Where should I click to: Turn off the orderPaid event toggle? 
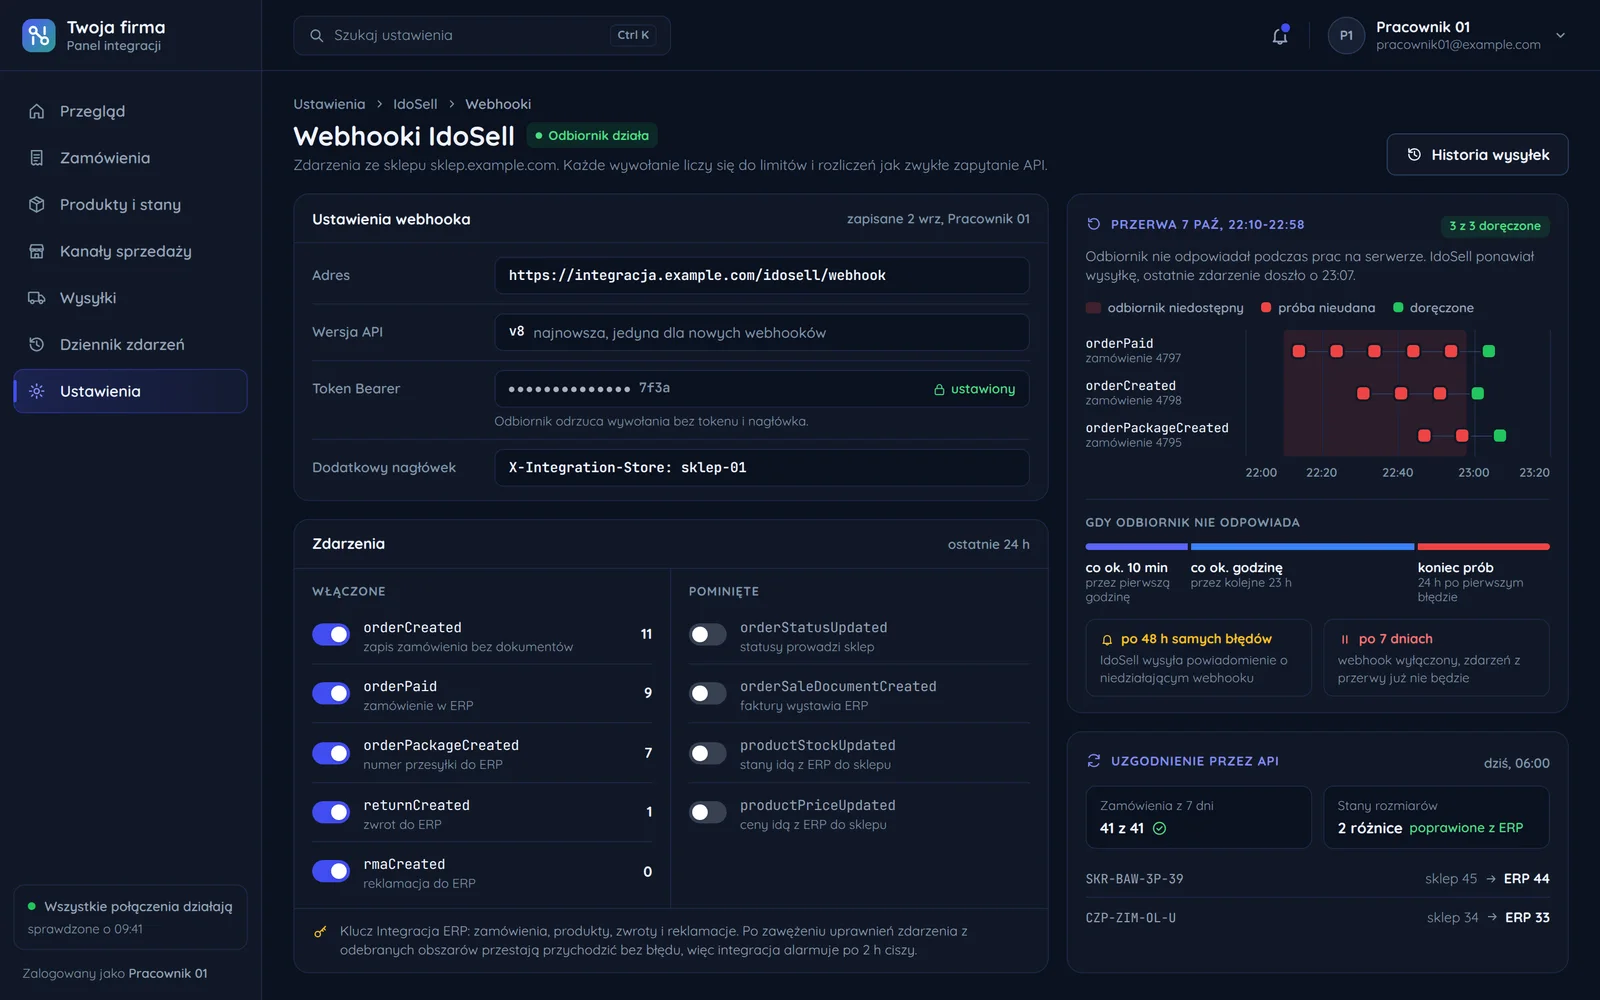click(331, 694)
